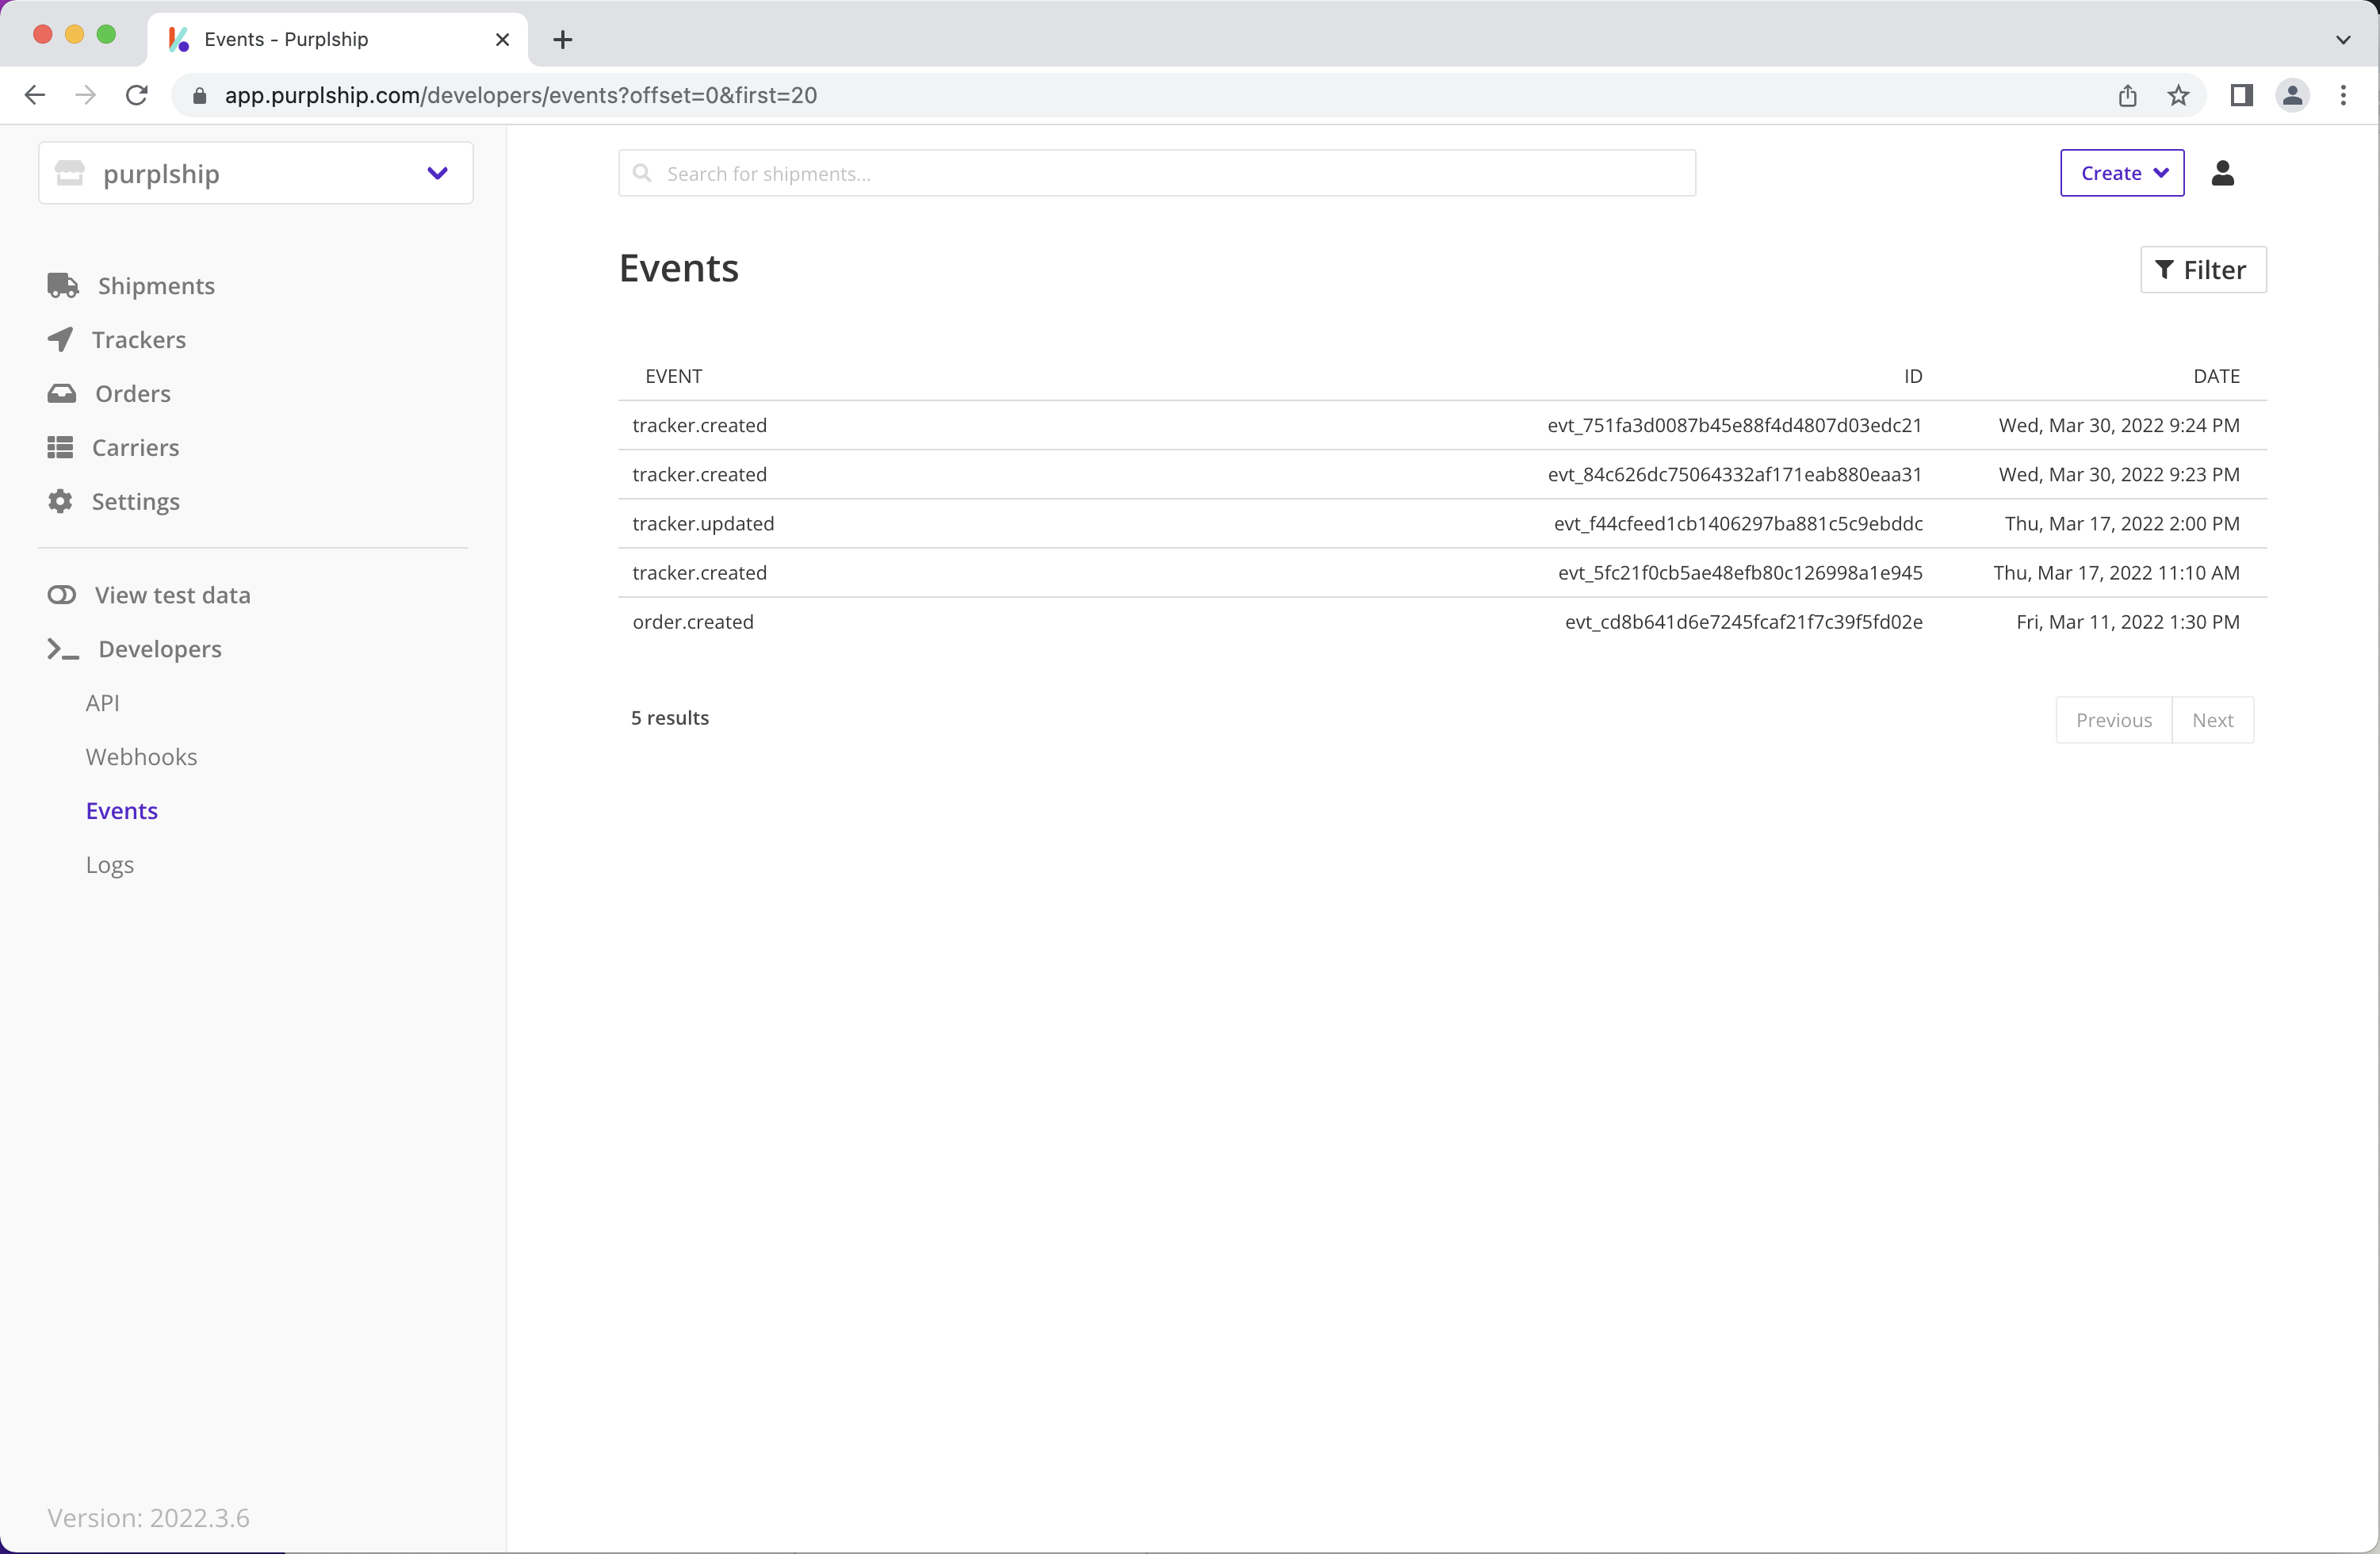Click the browser back arrow
Image resolution: width=2380 pixels, height=1554 pixels.
pyautogui.click(x=35, y=95)
